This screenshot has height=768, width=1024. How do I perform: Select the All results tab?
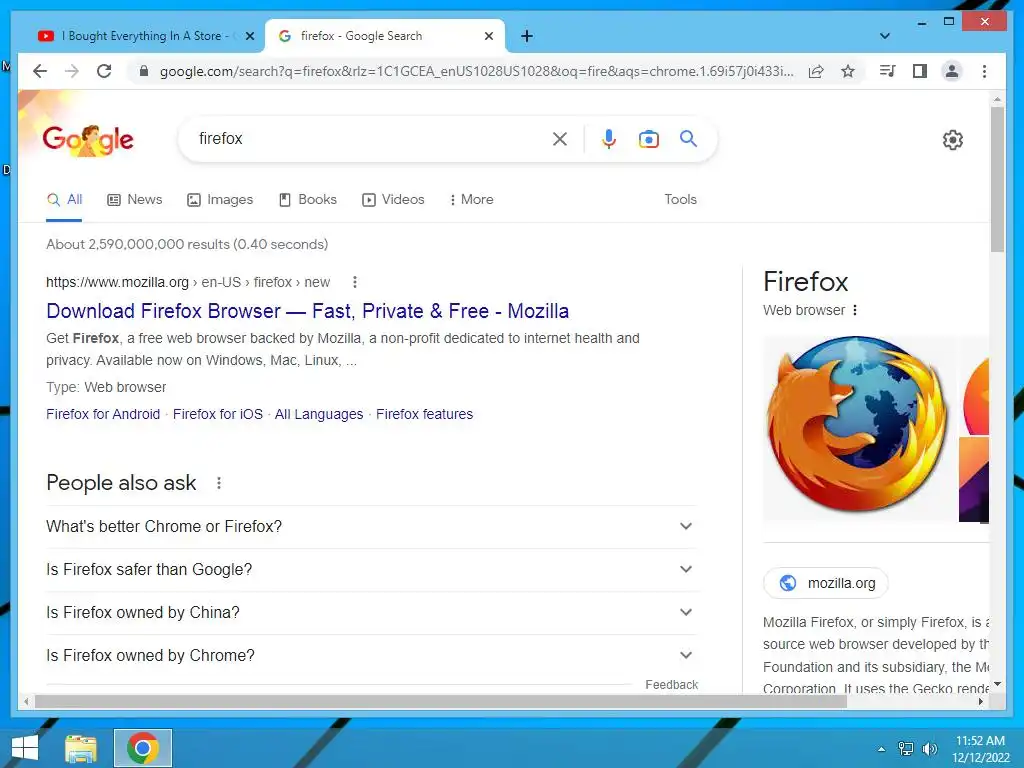pyautogui.click(x=65, y=199)
